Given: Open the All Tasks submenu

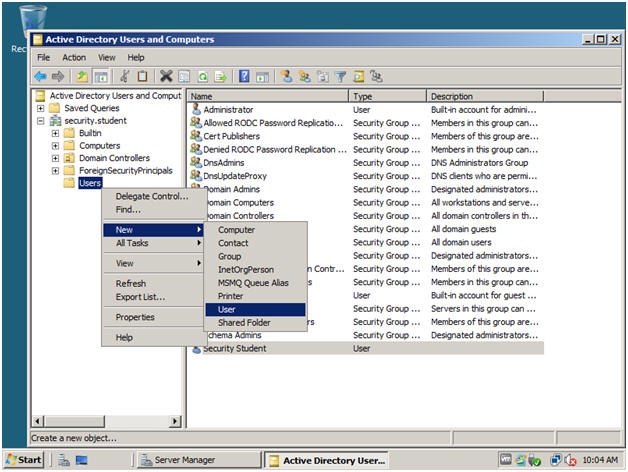Looking at the screenshot, I should click(153, 243).
